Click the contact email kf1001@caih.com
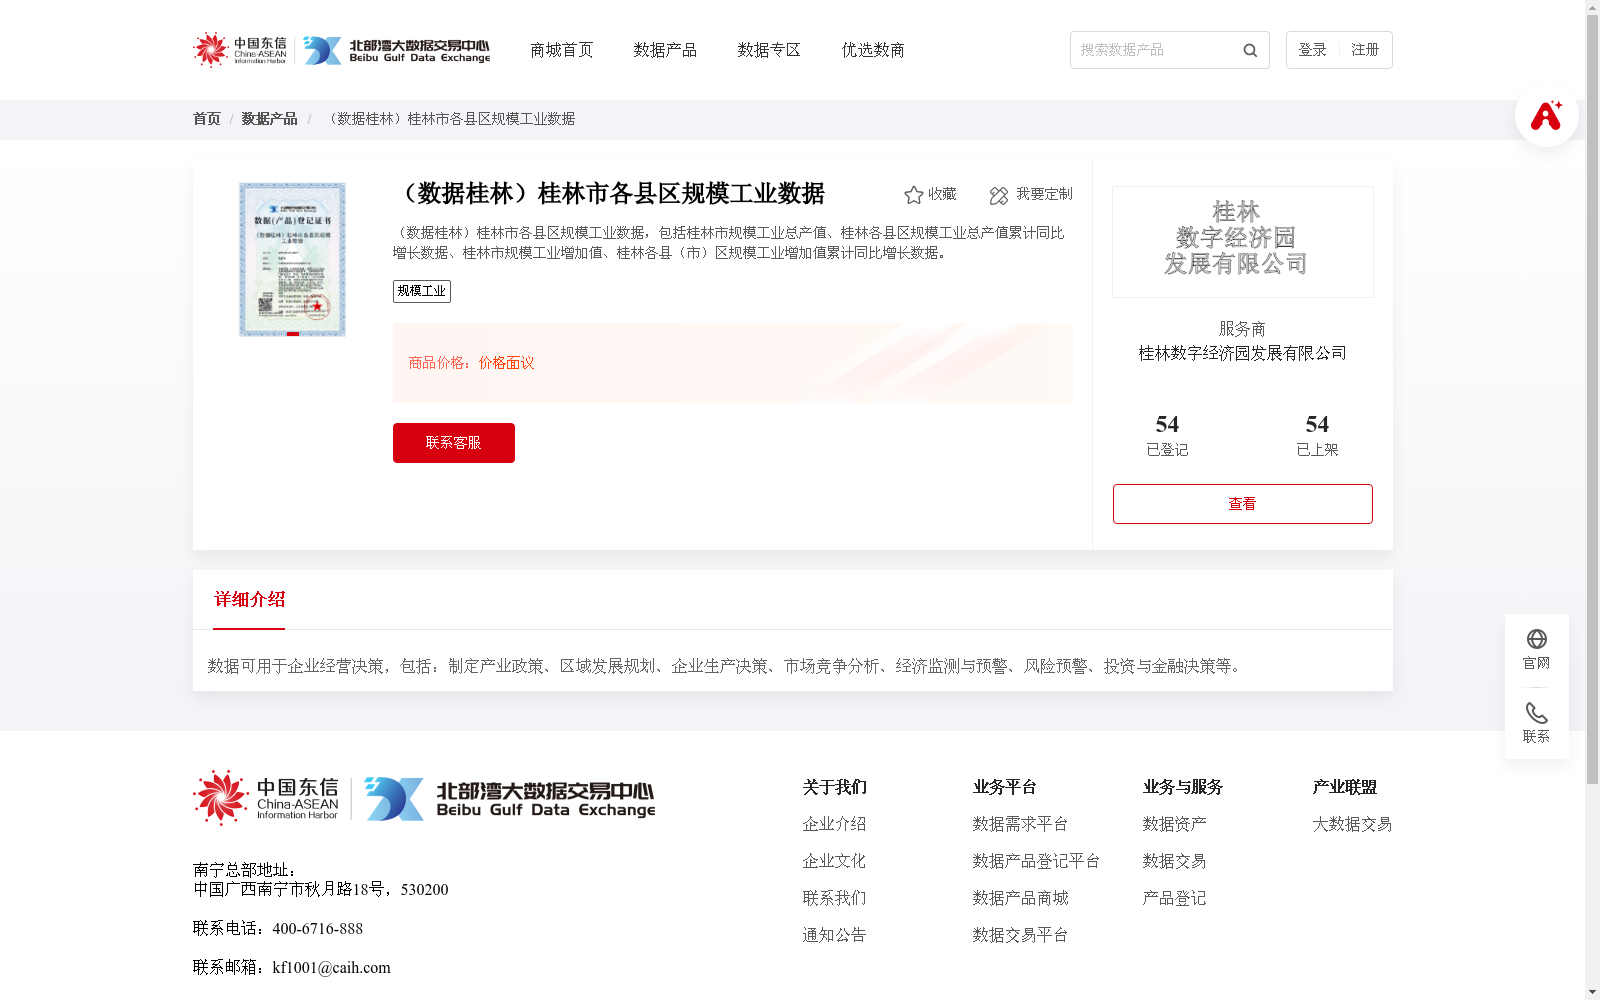Image resolution: width=1600 pixels, height=1000 pixels. pyautogui.click(x=331, y=968)
